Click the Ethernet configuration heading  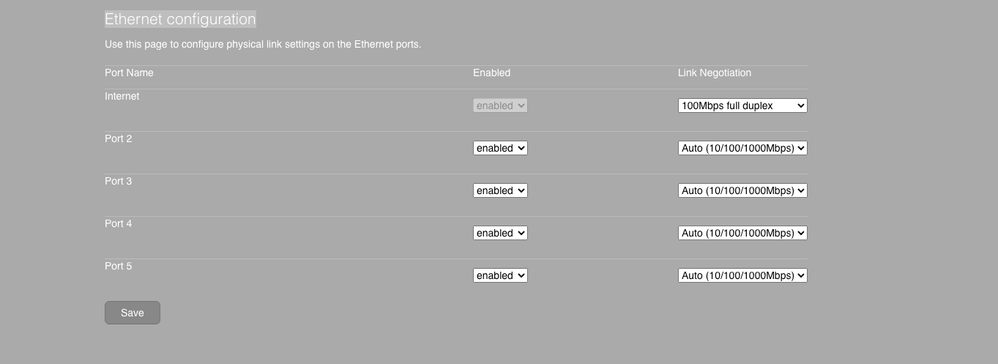tap(180, 19)
